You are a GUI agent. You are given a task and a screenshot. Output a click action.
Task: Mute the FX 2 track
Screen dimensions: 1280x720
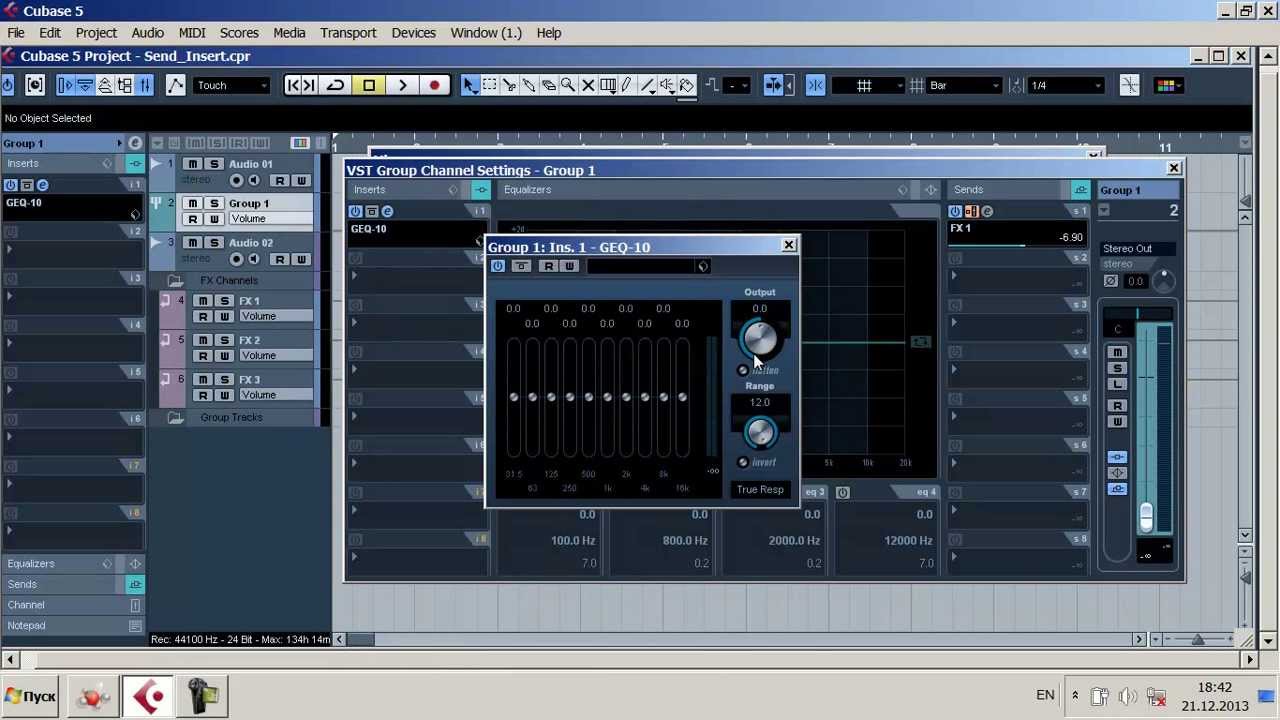point(203,341)
